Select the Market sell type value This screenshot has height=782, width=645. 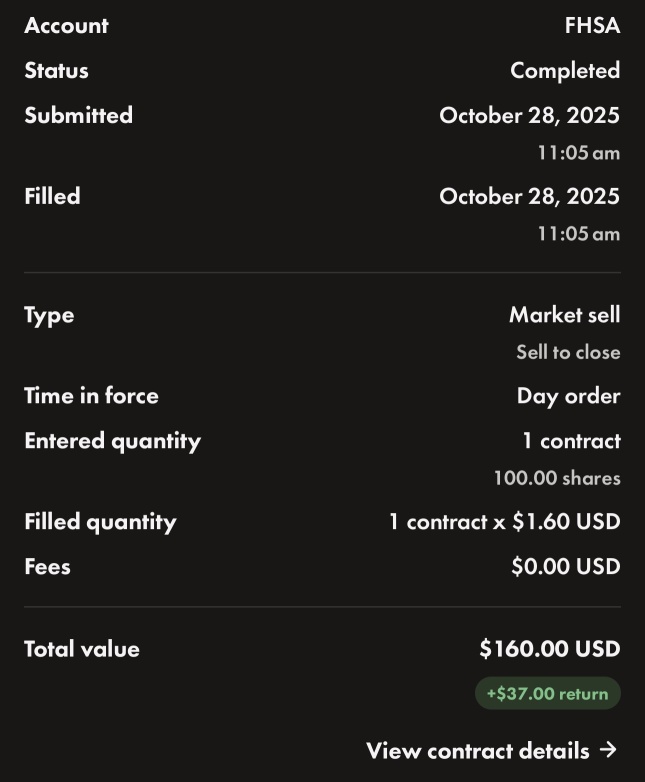click(x=565, y=315)
